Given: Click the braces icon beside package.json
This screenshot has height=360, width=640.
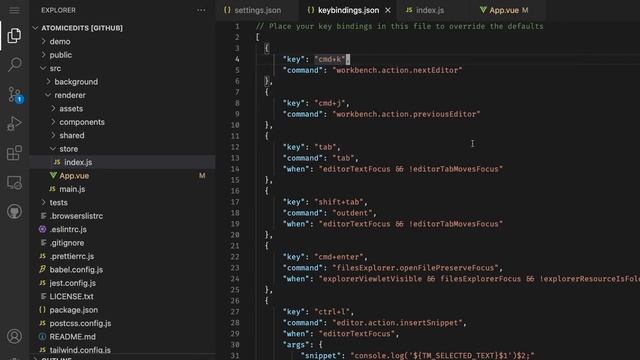Looking at the screenshot, I should [42, 310].
